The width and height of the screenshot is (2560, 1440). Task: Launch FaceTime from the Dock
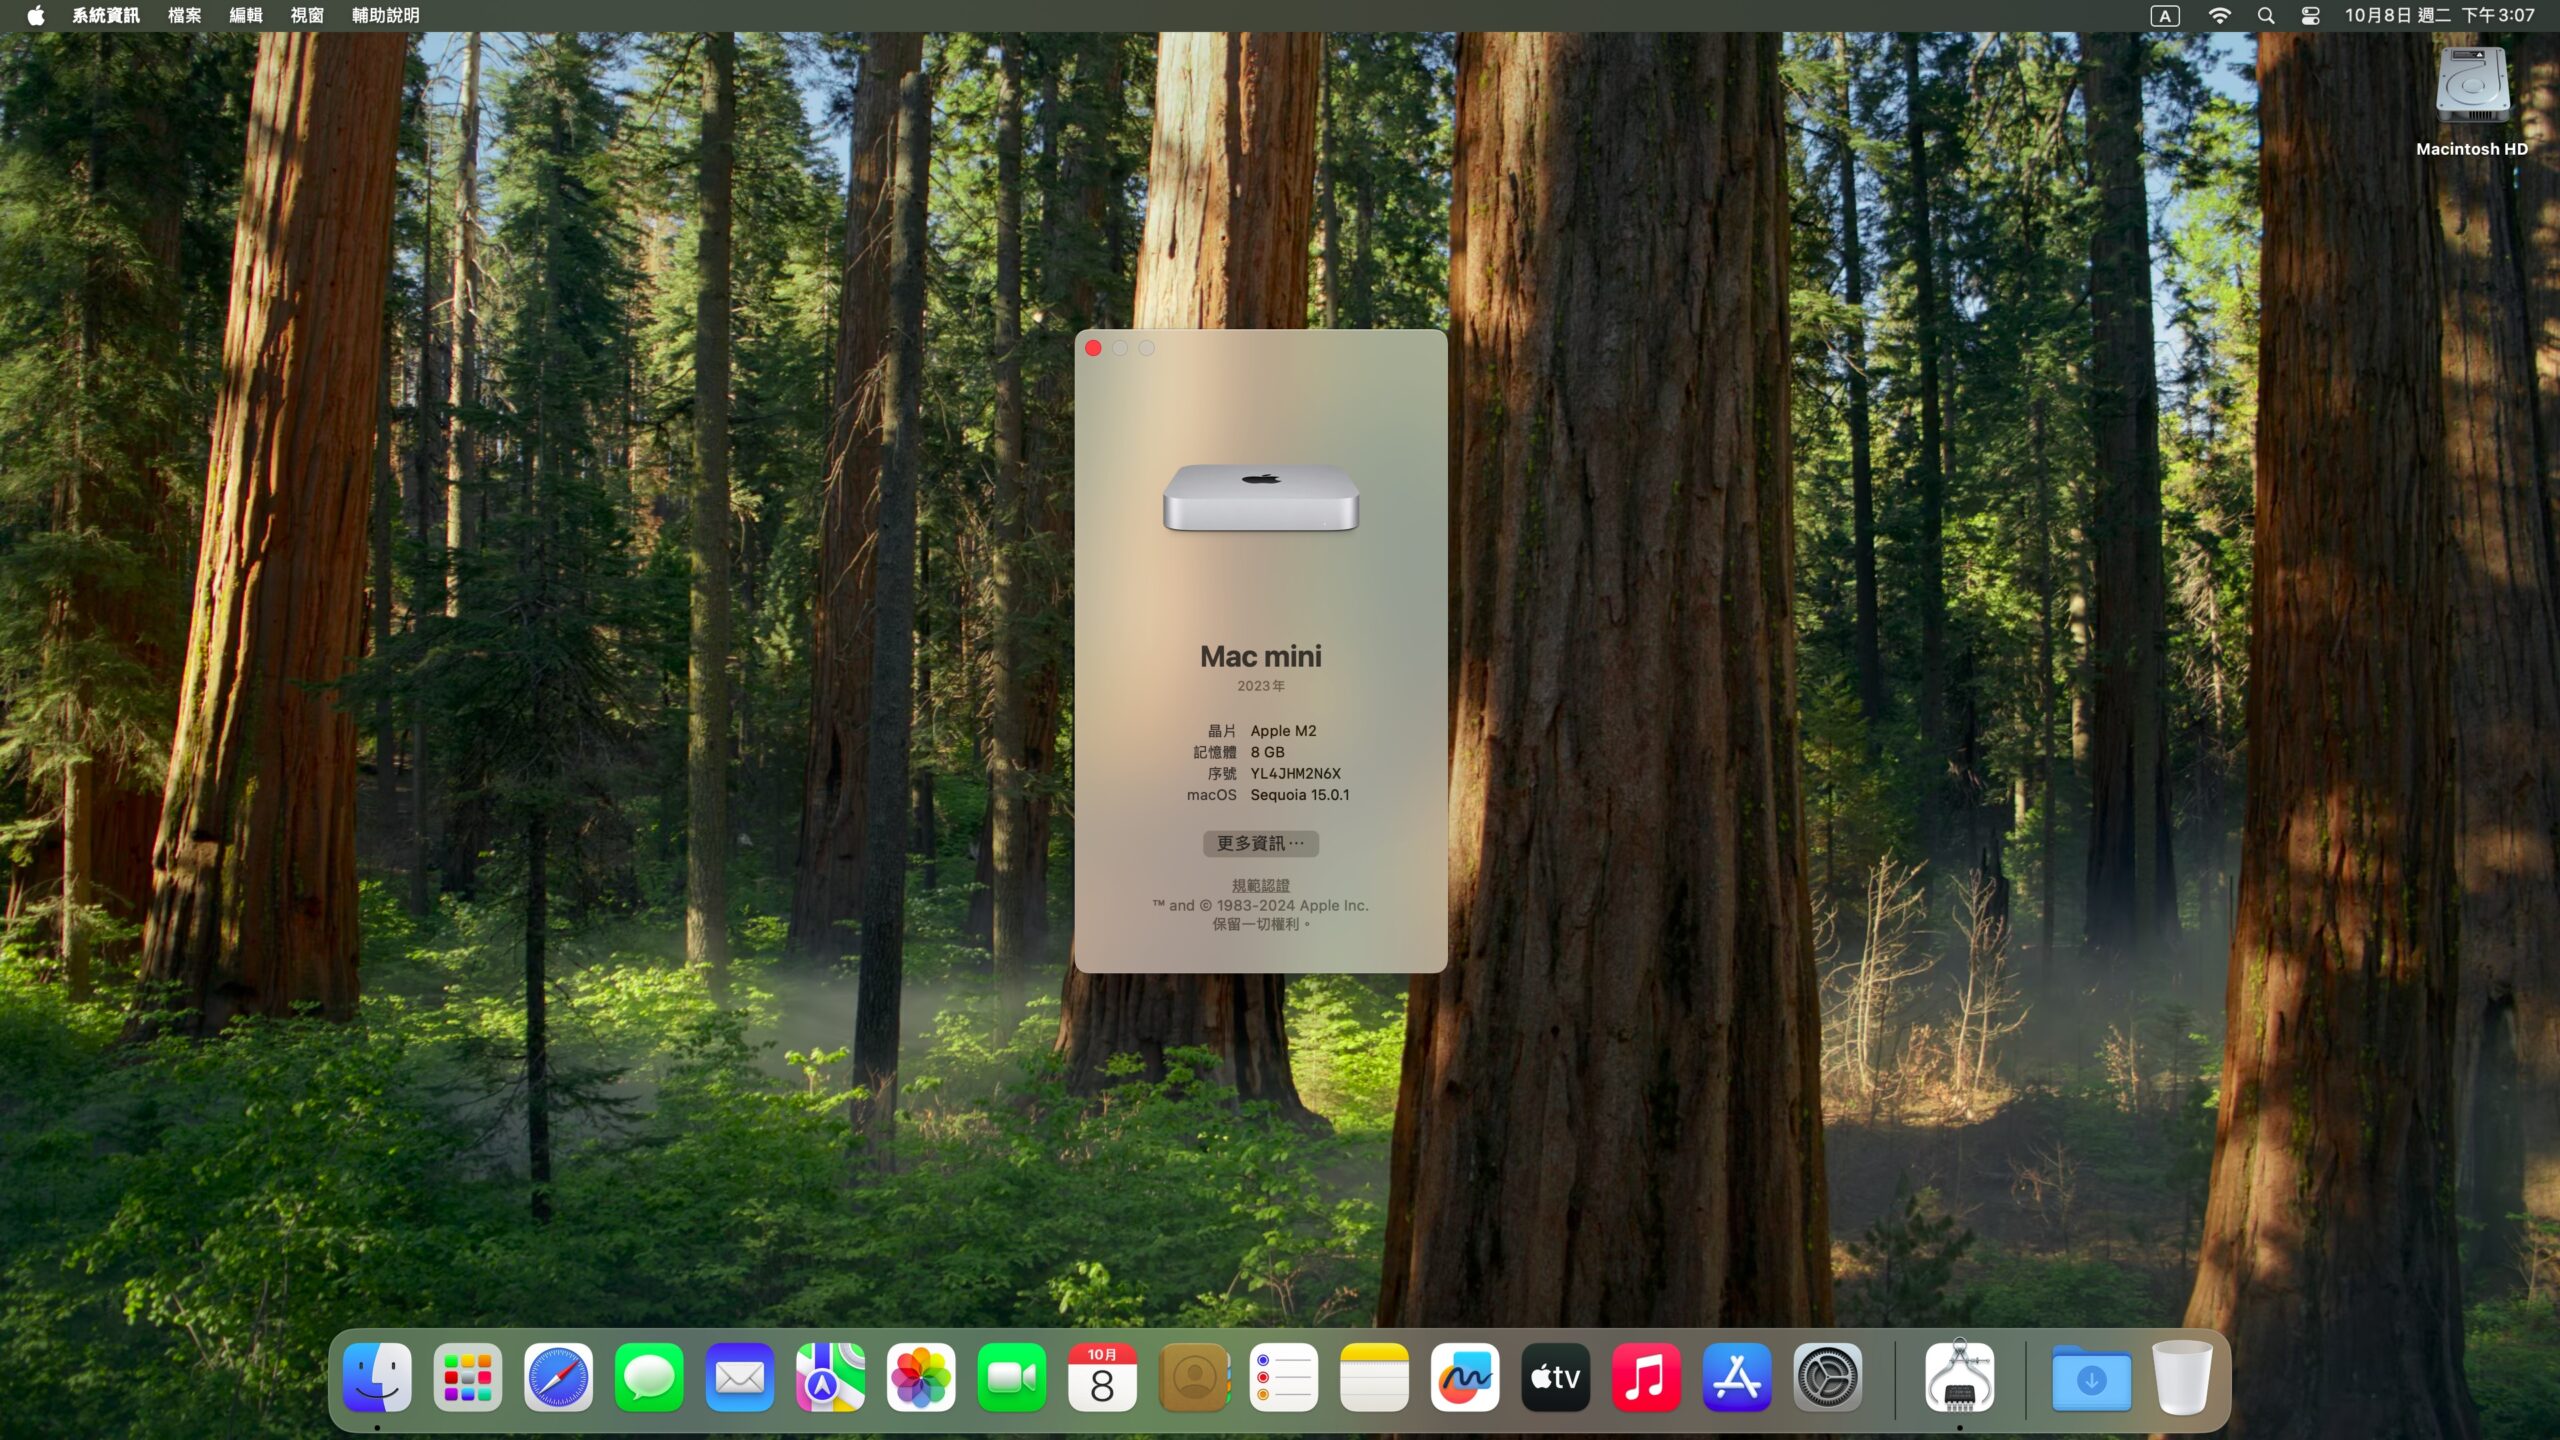1011,1378
